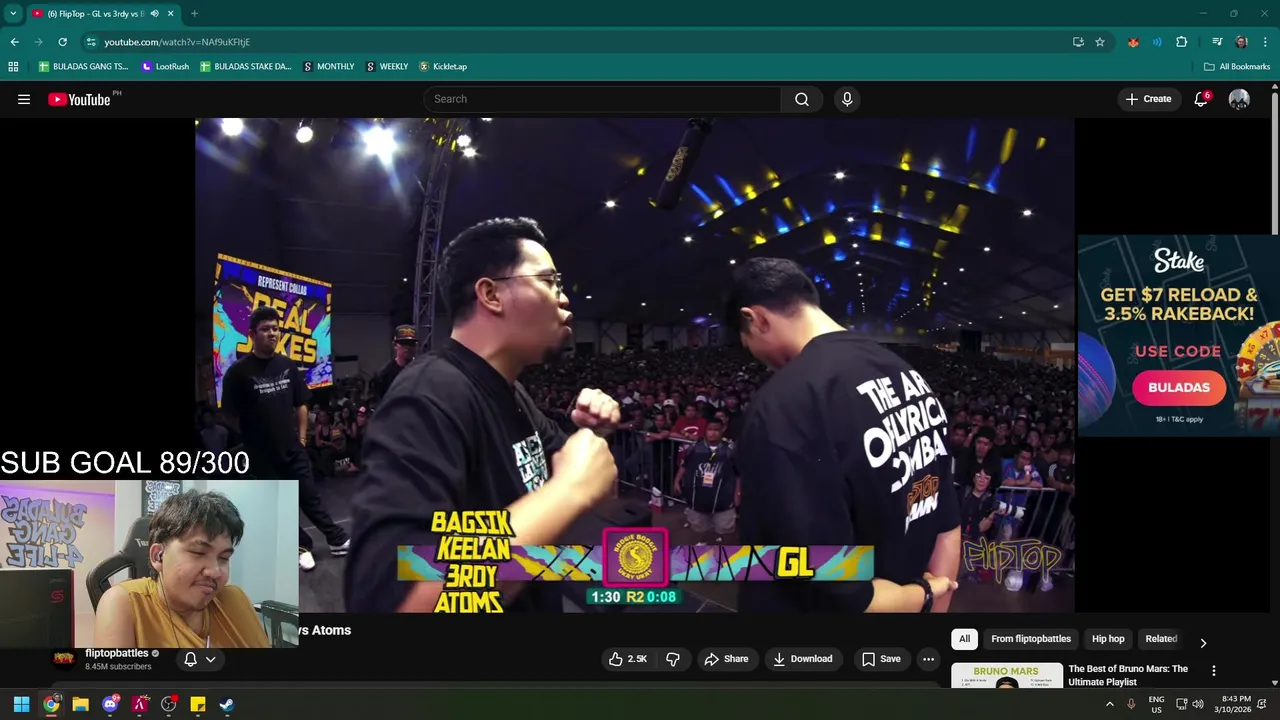Select the Related chip
The image size is (1280, 720).
[1161, 639]
